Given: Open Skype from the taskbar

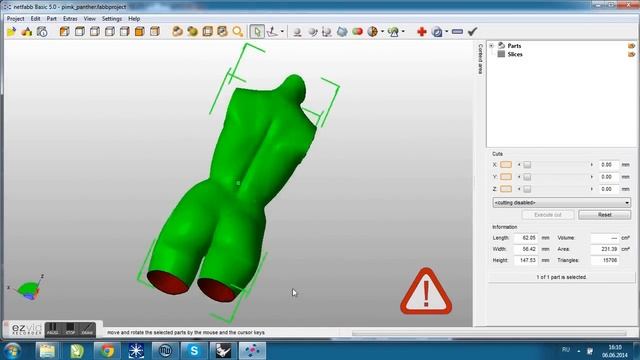Looking at the screenshot, I should (x=194, y=351).
